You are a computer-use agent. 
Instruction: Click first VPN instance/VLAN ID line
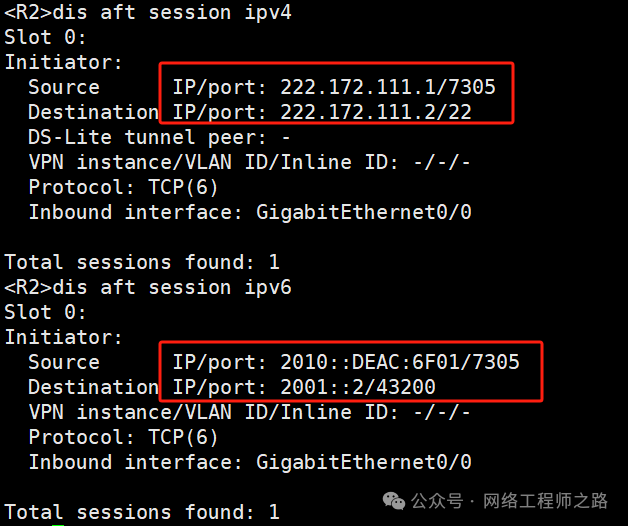pyautogui.click(x=249, y=162)
